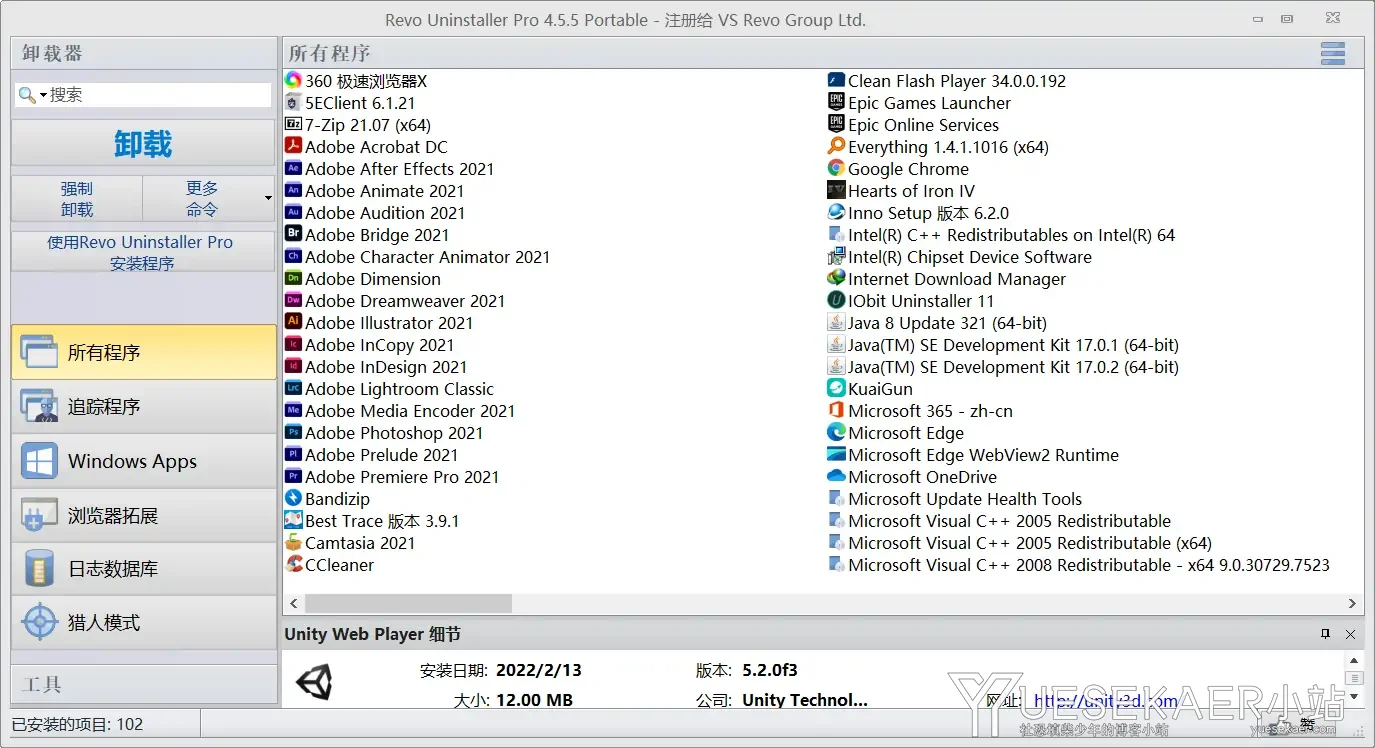Expand the 工具 section header
Screen dimensions: 1375x748
tap(144, 685)
